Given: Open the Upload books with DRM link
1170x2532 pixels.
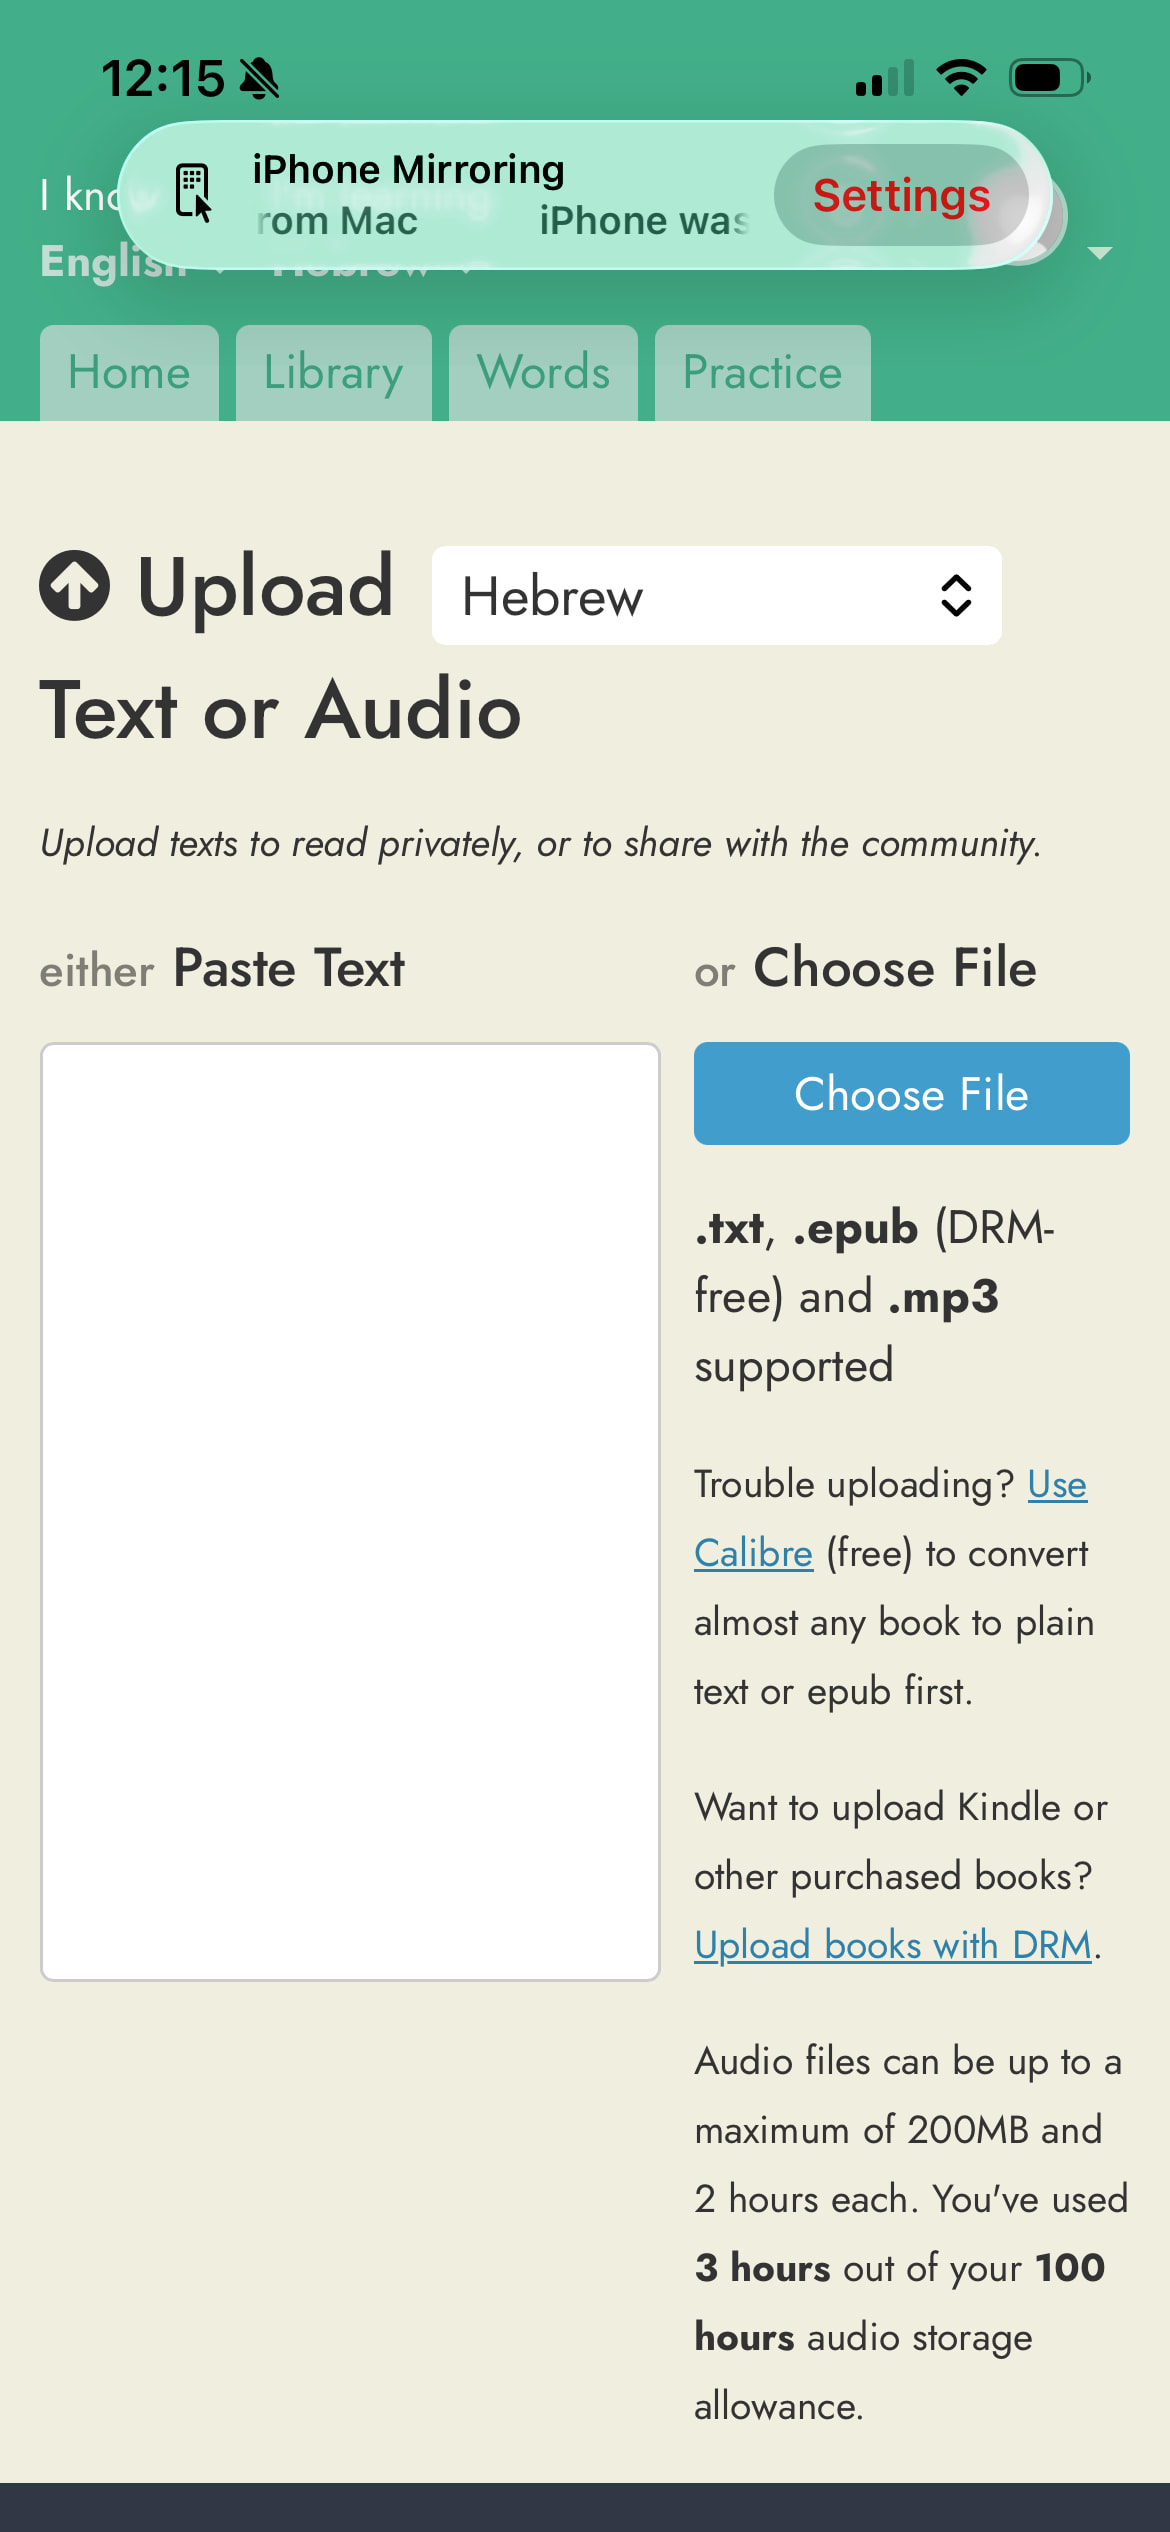Looking at the screenshot, I should coord(892,1945).
